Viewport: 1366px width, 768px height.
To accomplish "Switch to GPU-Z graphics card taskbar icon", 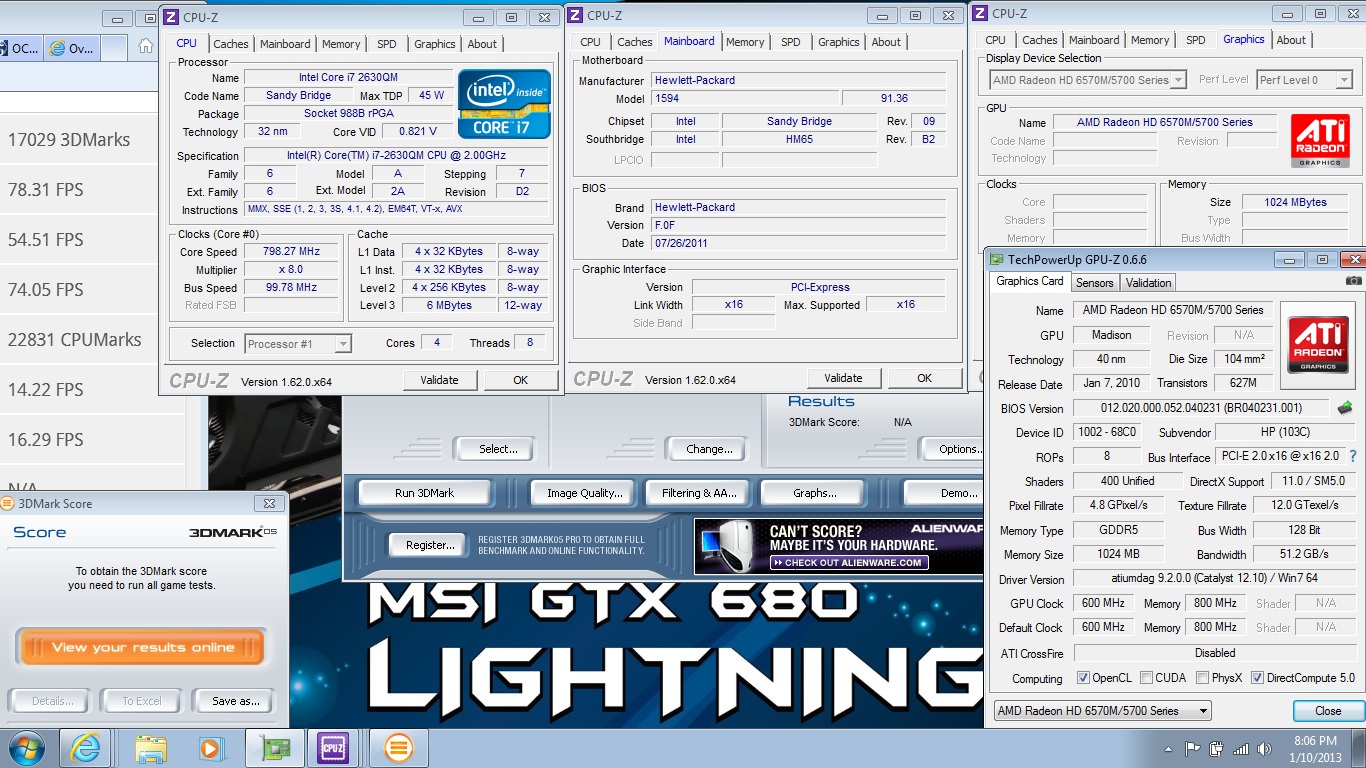I will point(274,748).
